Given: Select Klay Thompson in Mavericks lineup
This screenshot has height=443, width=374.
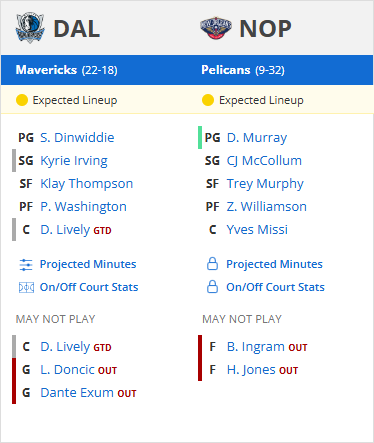Looking at the screenshot, I should 87,184.
